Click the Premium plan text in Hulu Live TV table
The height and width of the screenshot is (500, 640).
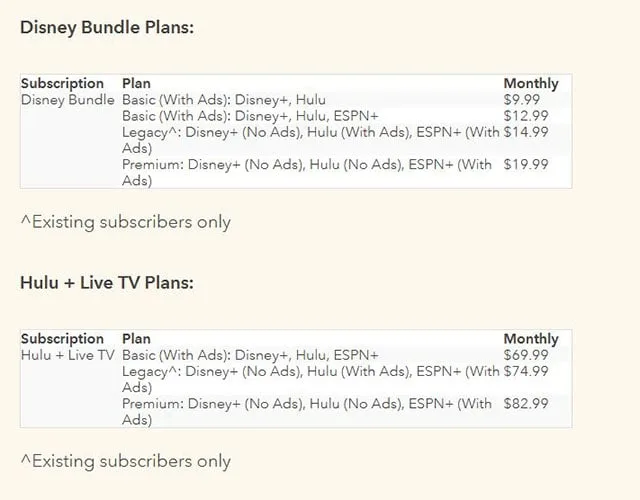(x=307, y=411)
